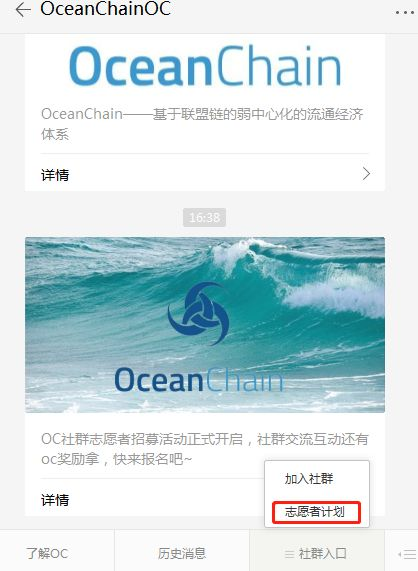The image size is (418, 571).
Task: Click the OceanChainOC account title
Action: coord(106,9)
